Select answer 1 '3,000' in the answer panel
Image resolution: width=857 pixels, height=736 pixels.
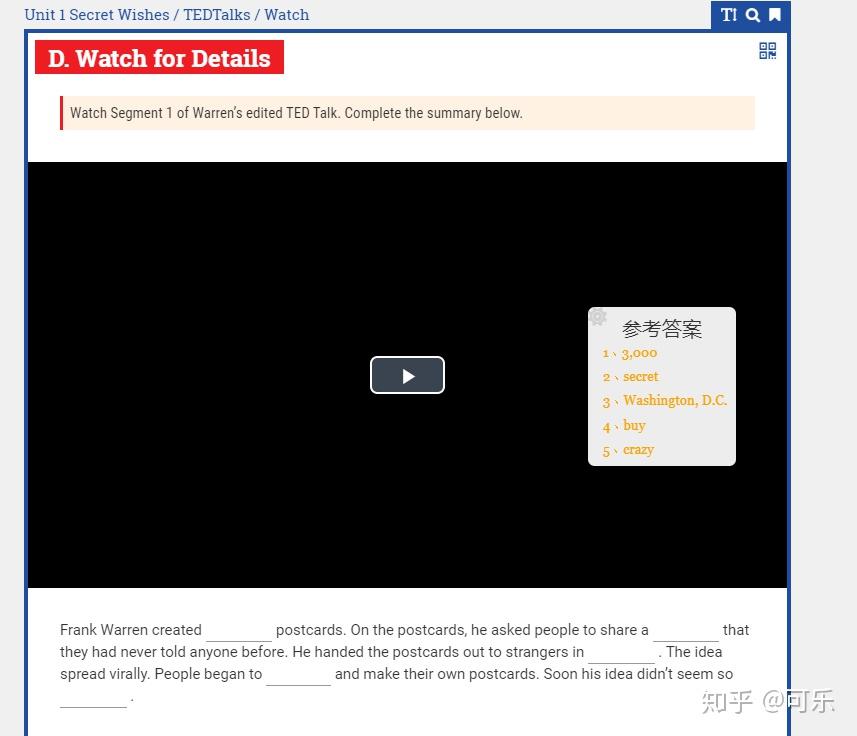[x=638, y=352]
